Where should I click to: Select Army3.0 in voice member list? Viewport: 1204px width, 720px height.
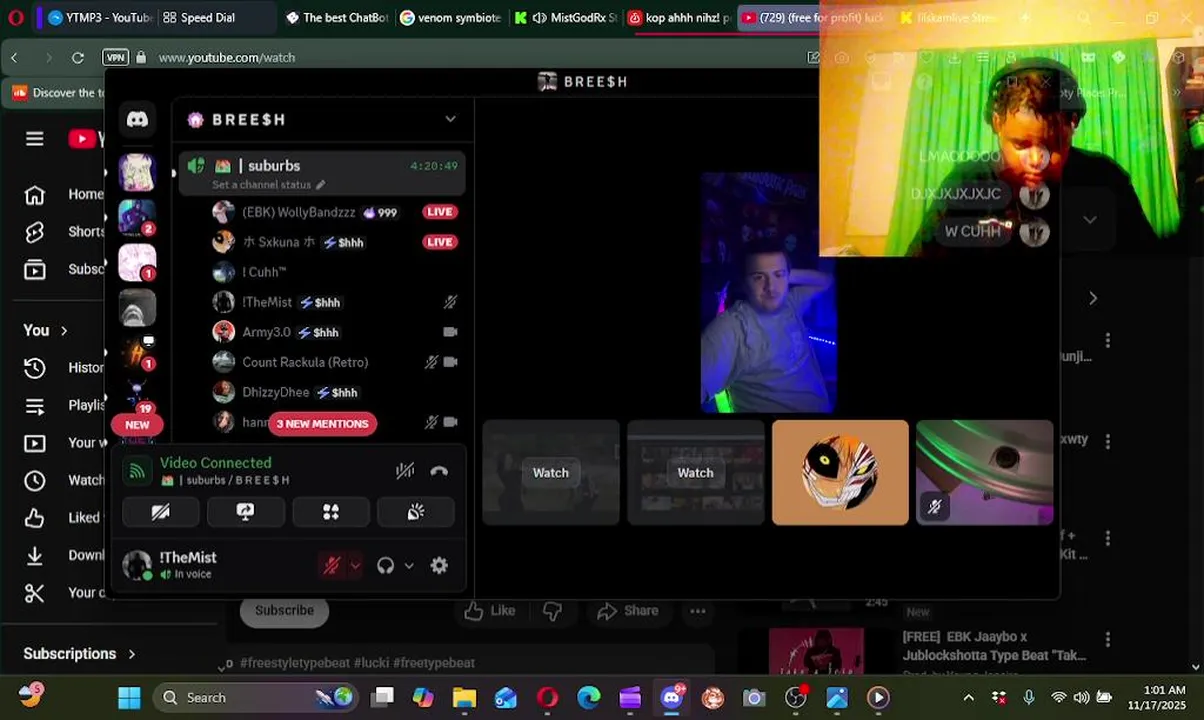335,332
